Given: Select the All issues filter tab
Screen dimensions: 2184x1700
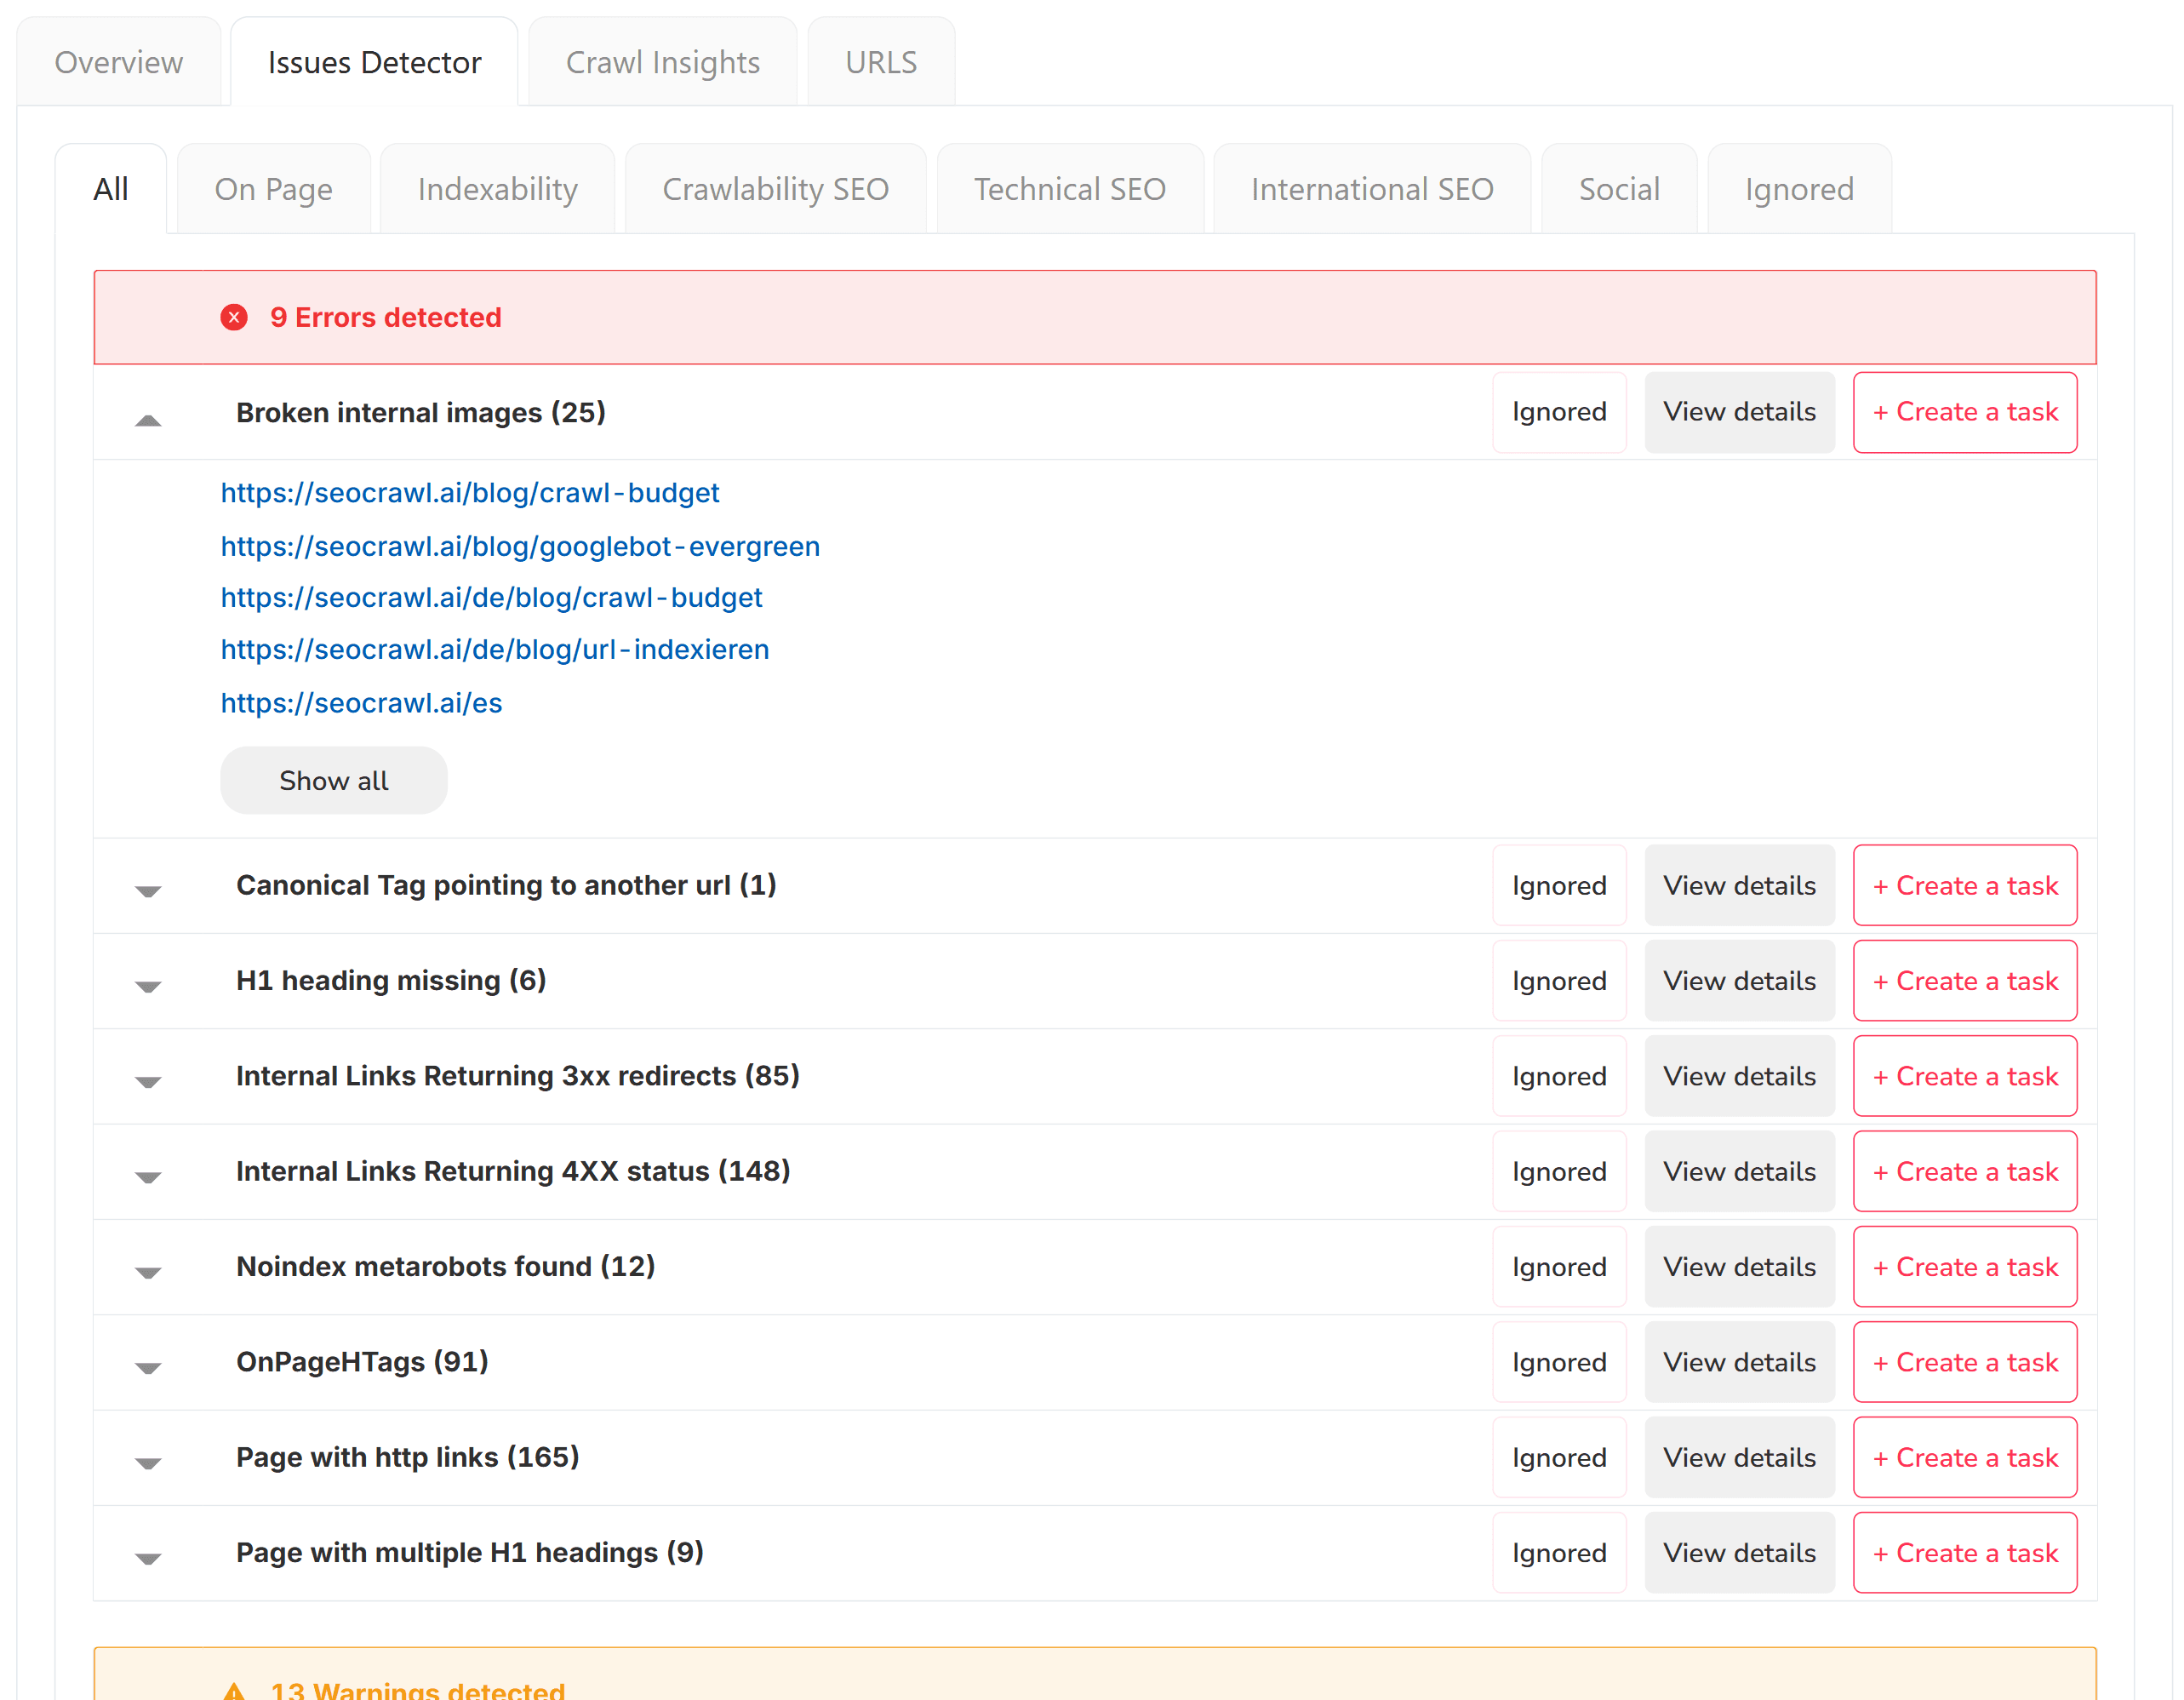Looking at the screenshot, I should (111, 189).
